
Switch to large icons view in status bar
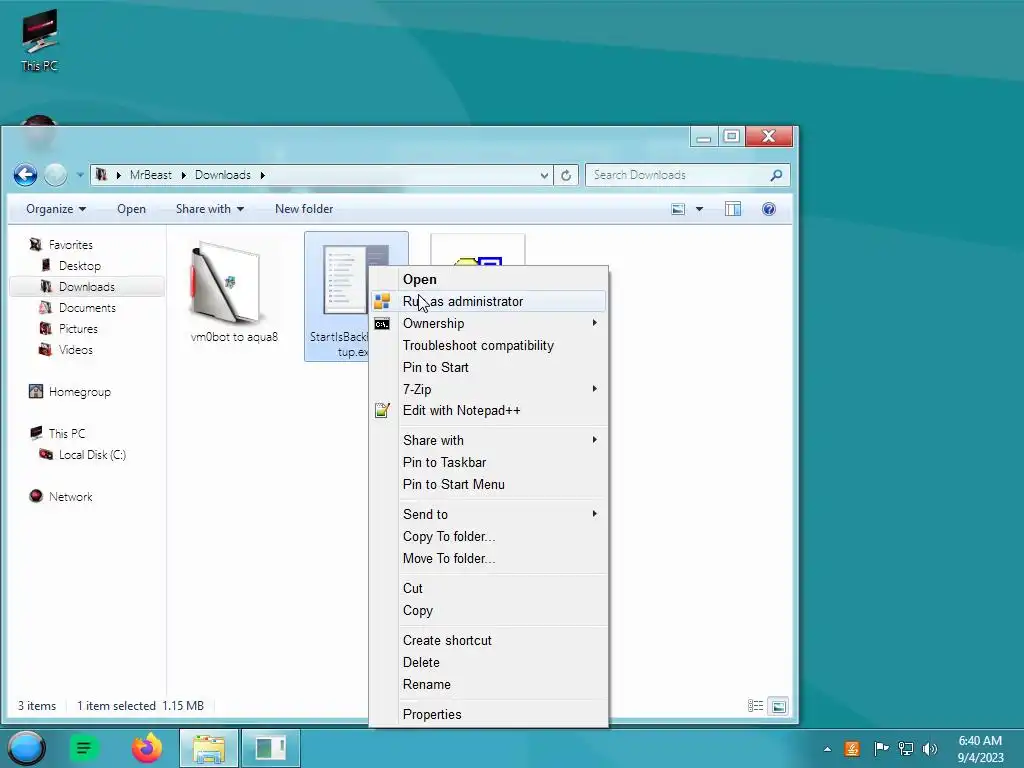pos(778,706)
